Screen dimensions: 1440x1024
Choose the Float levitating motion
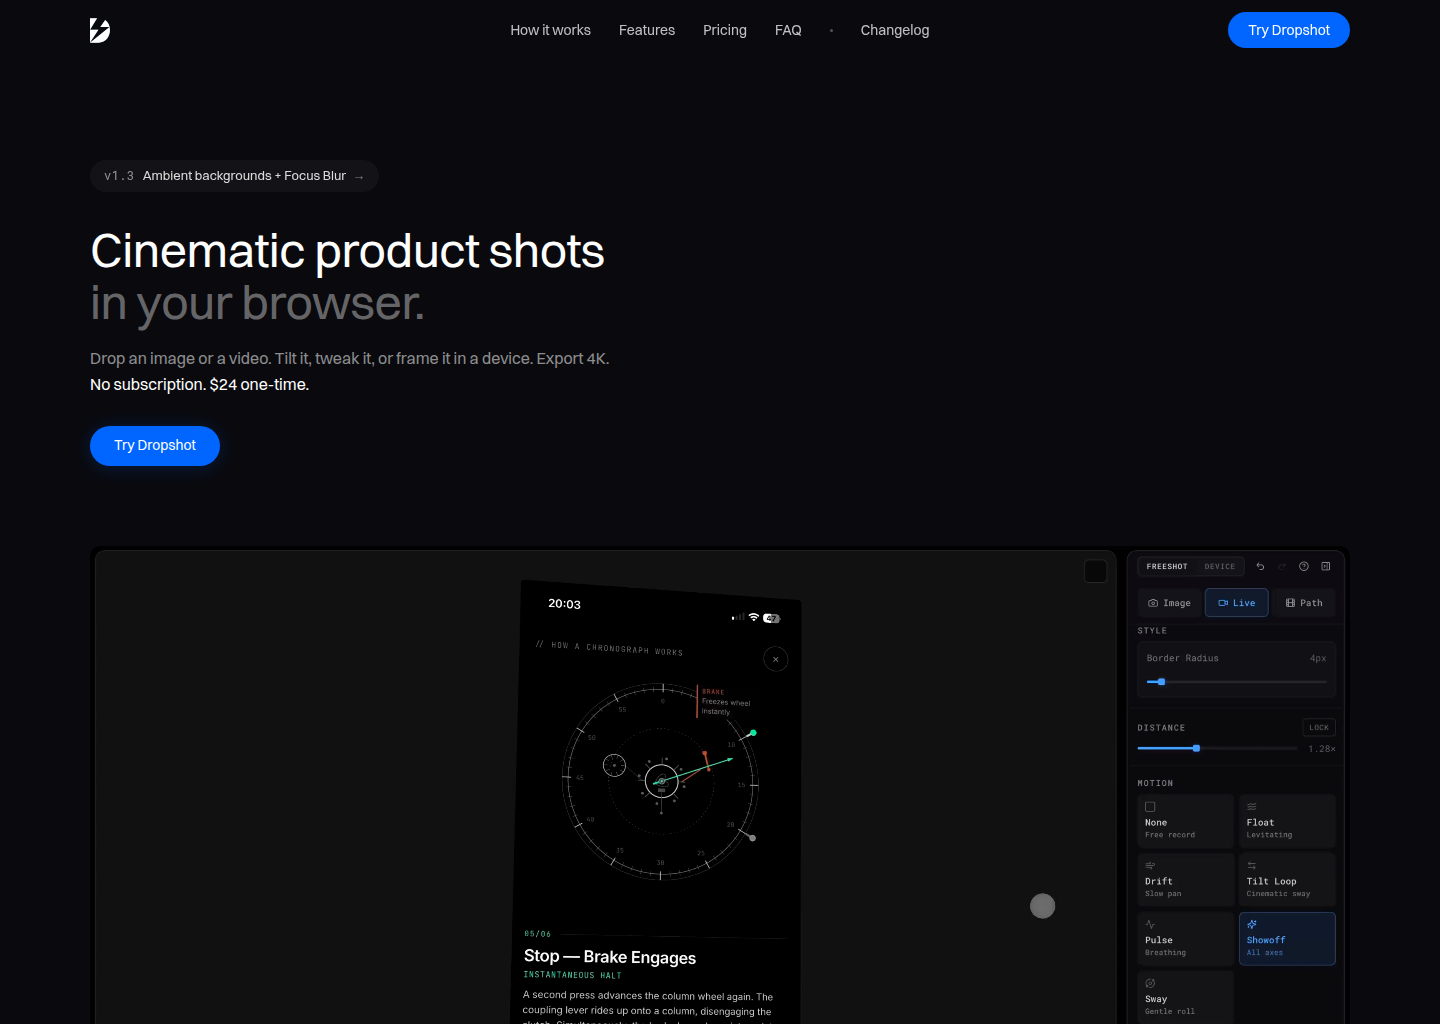(x=1287, y=821)
